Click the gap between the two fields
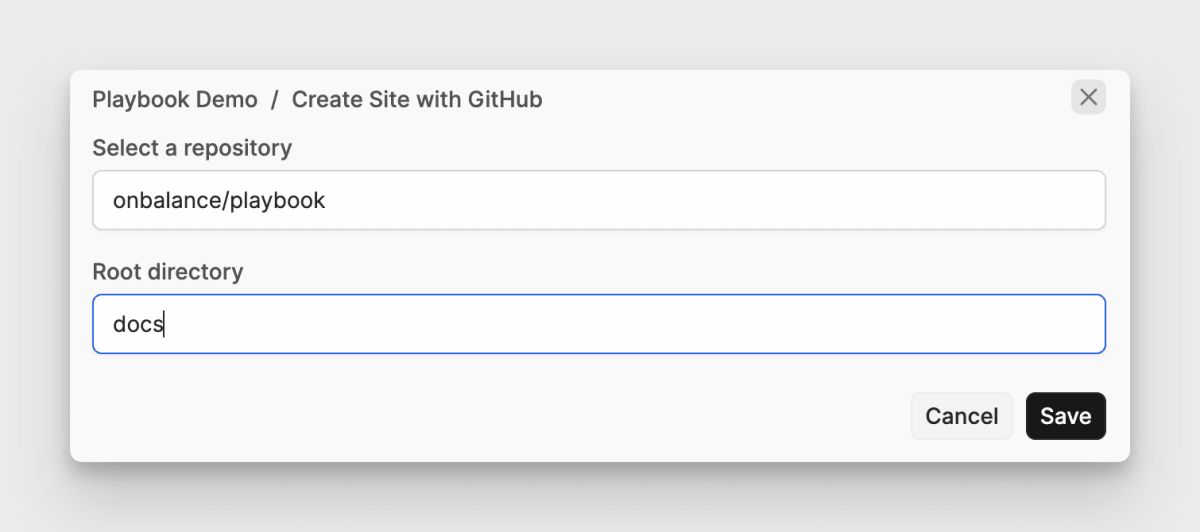Image resolution: width=1200 pixels, height=532 pixels. tap(600, 250)
